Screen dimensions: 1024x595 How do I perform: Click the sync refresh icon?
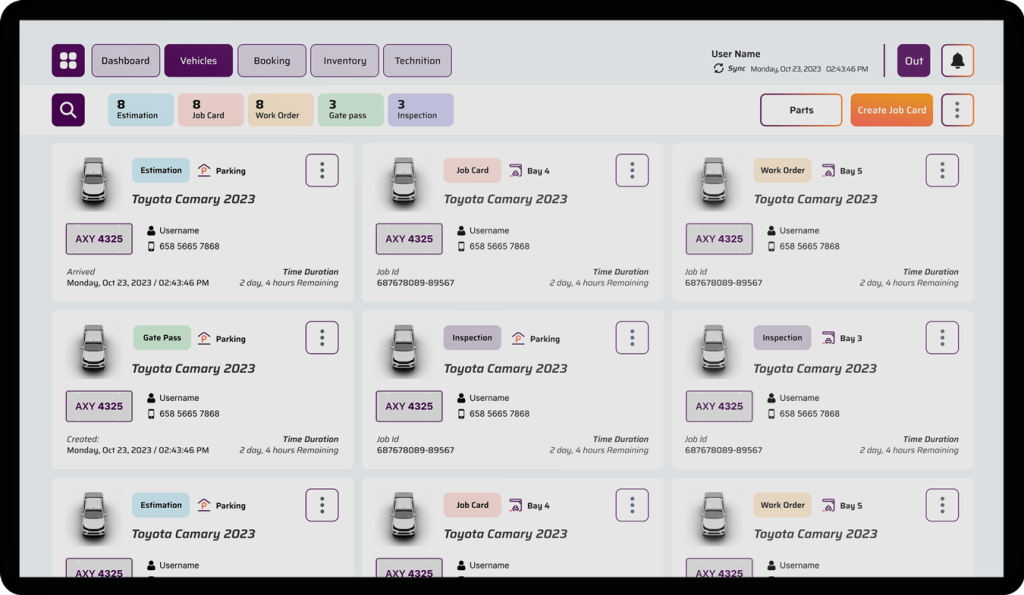click(719, 68)
